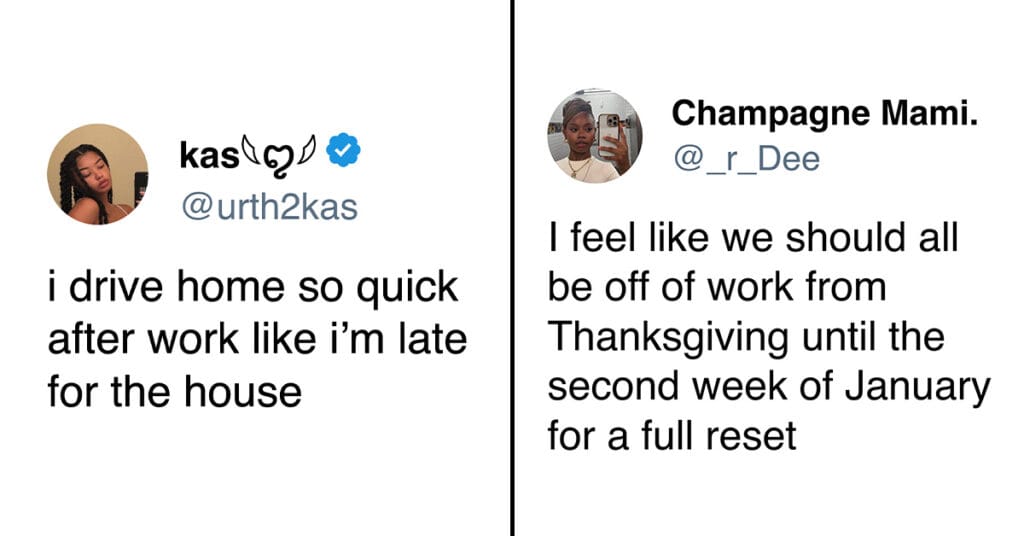Open the @urth2kas handle
The height and width of the screenshot is (536, 1024).
point(269,206)
